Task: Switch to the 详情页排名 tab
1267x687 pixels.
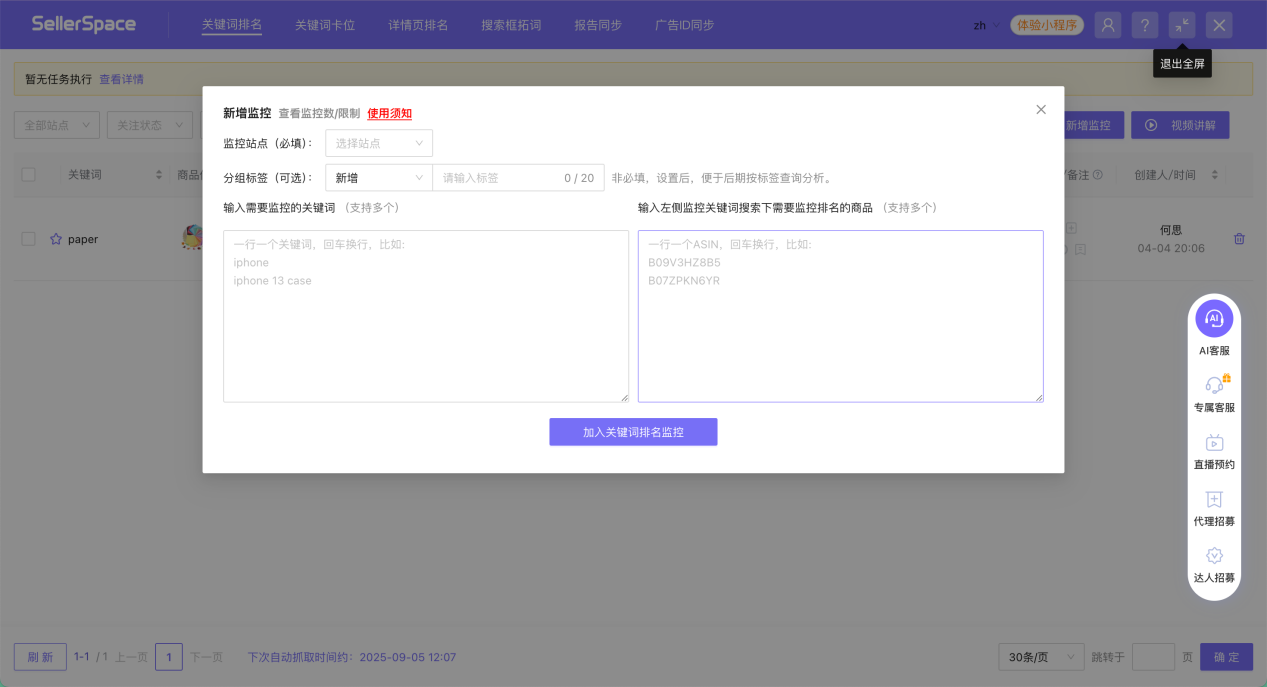Action: pyautogui.click(x=418, y=25)
